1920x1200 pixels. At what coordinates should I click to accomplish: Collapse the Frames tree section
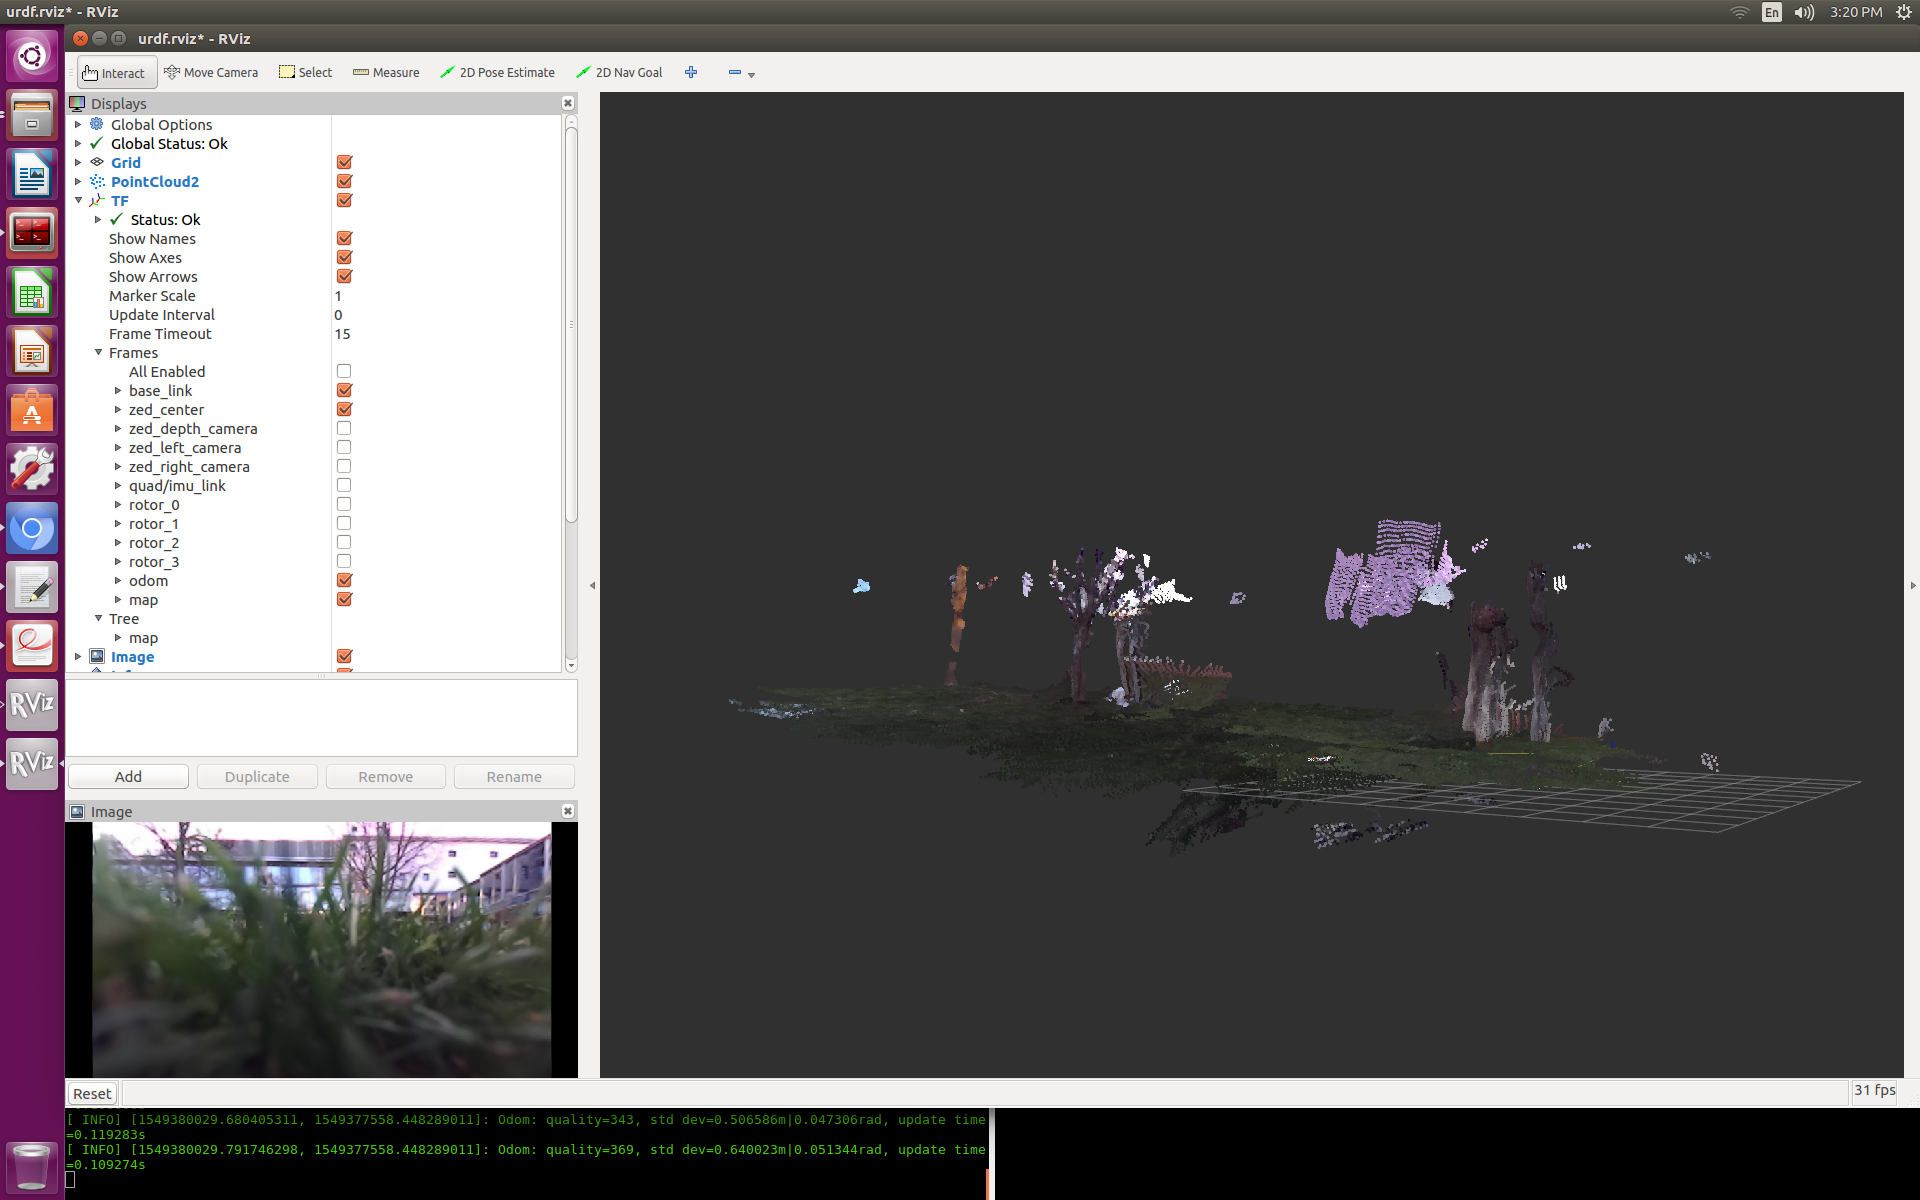98,353
